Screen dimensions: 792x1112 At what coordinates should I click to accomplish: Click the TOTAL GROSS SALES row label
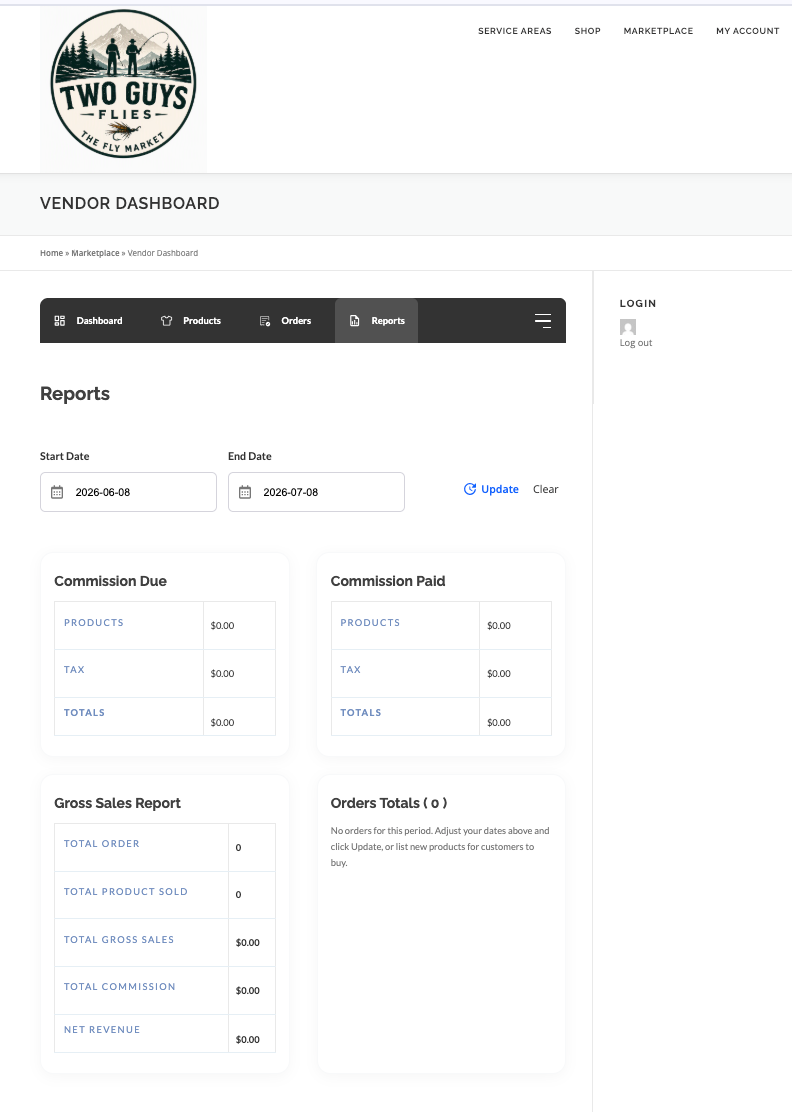pos(119,940)
